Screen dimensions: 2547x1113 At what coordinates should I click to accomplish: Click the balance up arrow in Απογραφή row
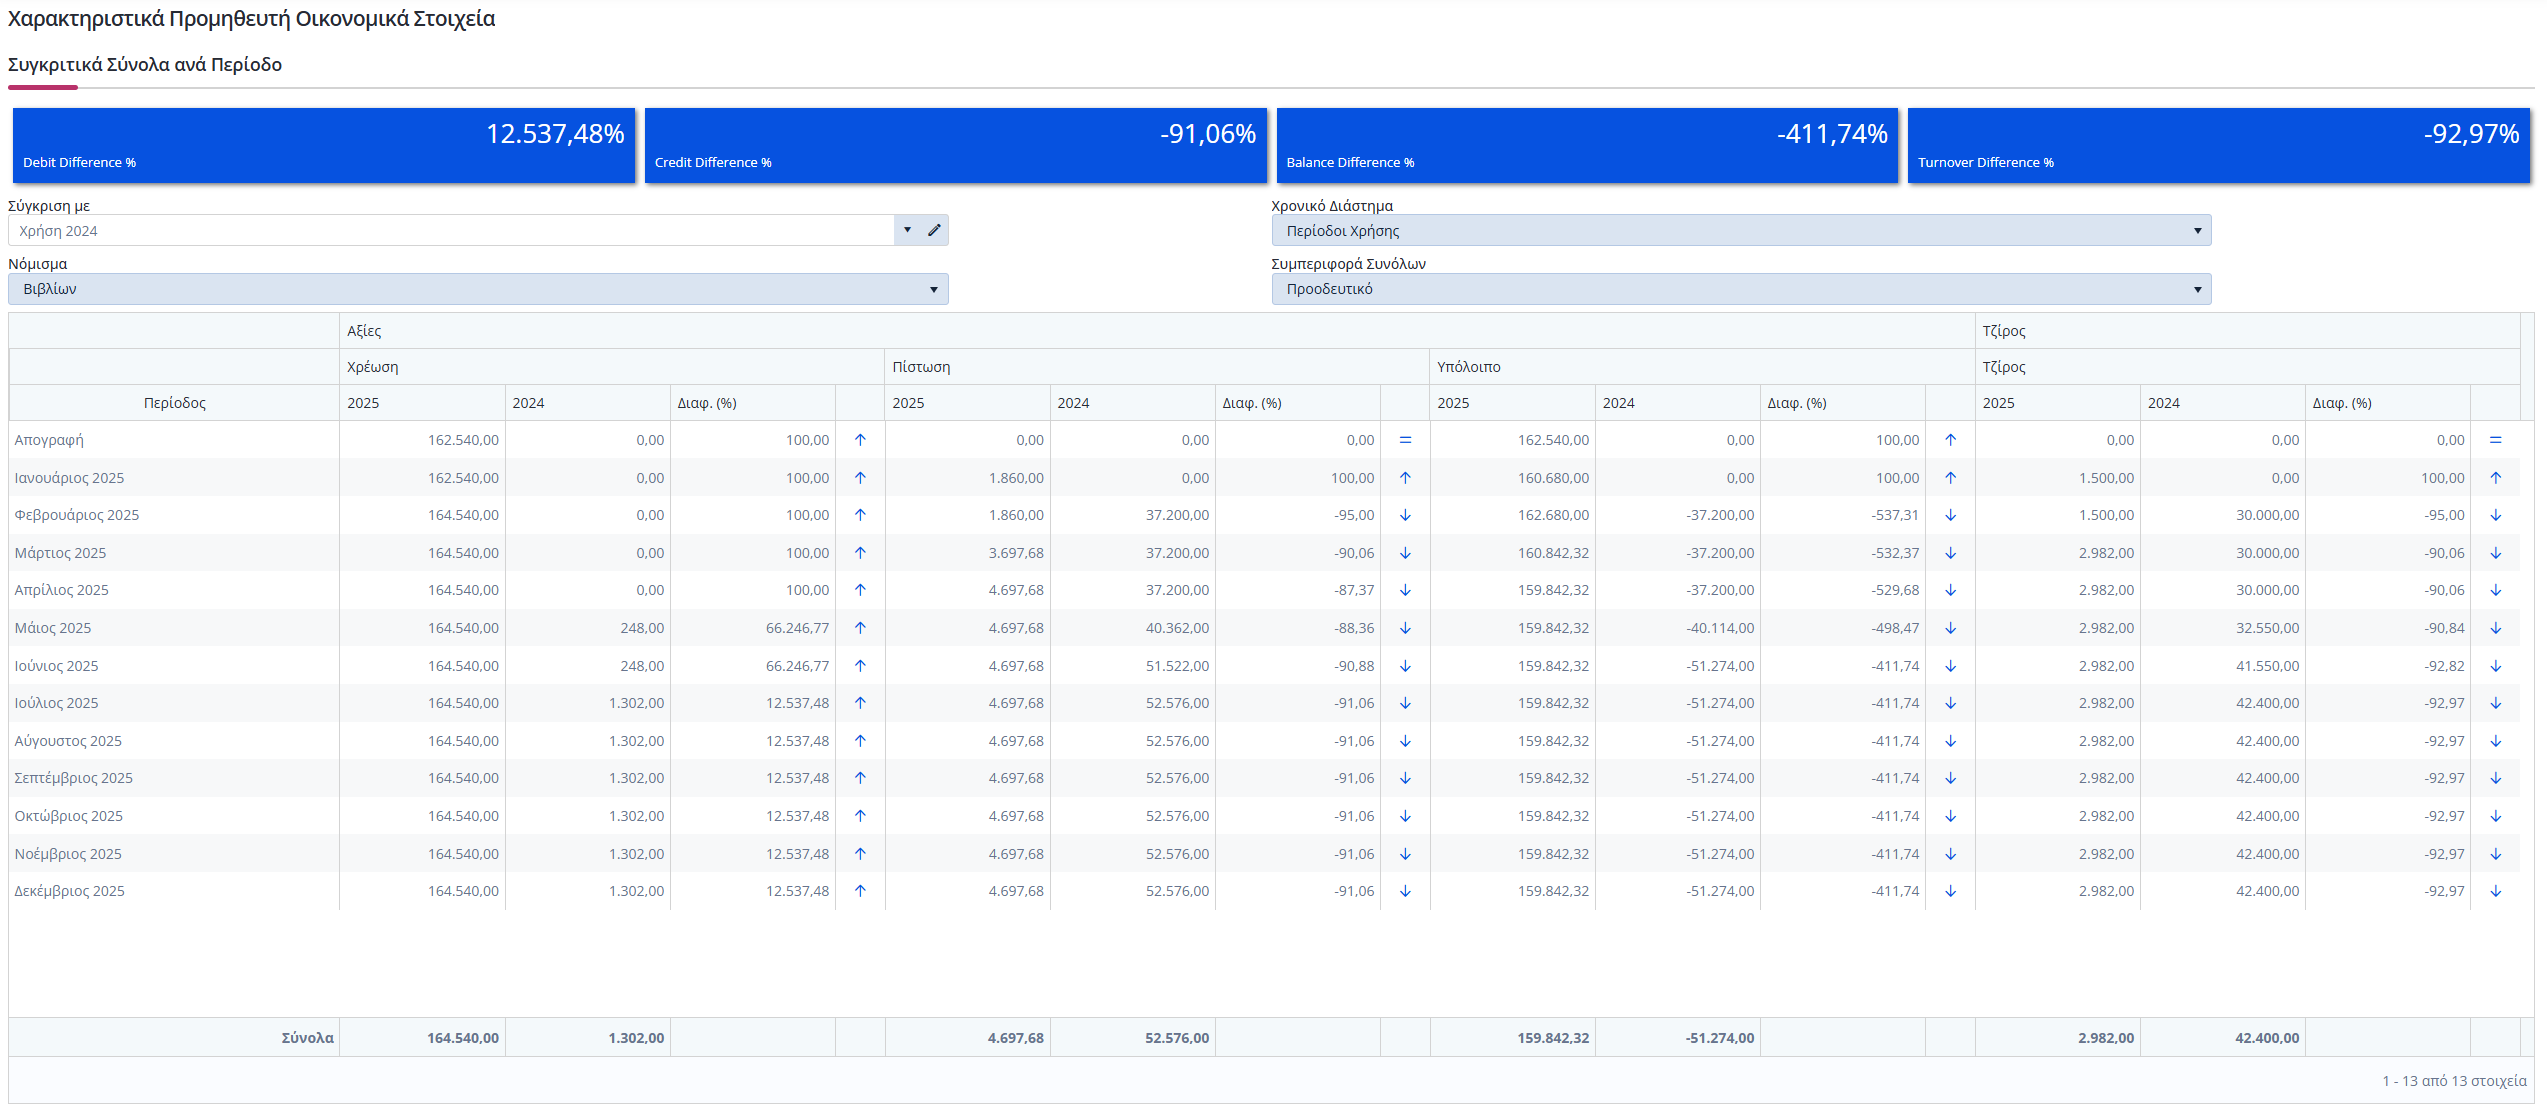[x=1950, y=440]
